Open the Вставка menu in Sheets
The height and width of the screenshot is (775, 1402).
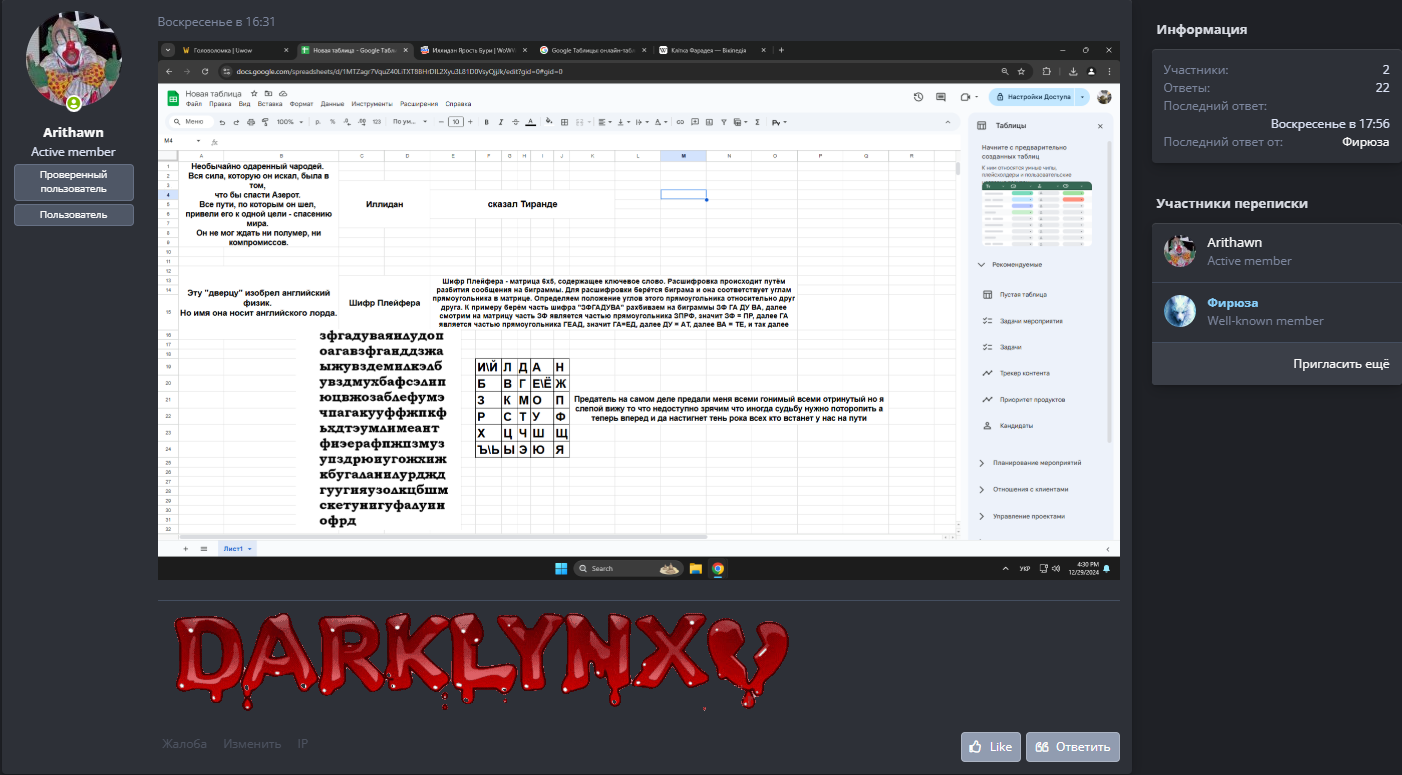[270, 104]
